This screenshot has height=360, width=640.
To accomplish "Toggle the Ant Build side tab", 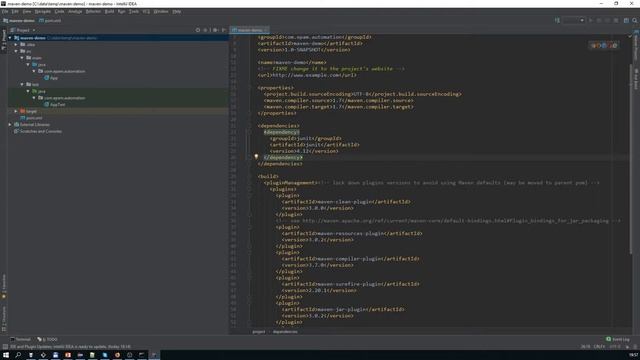I will [x=636, y=79].
